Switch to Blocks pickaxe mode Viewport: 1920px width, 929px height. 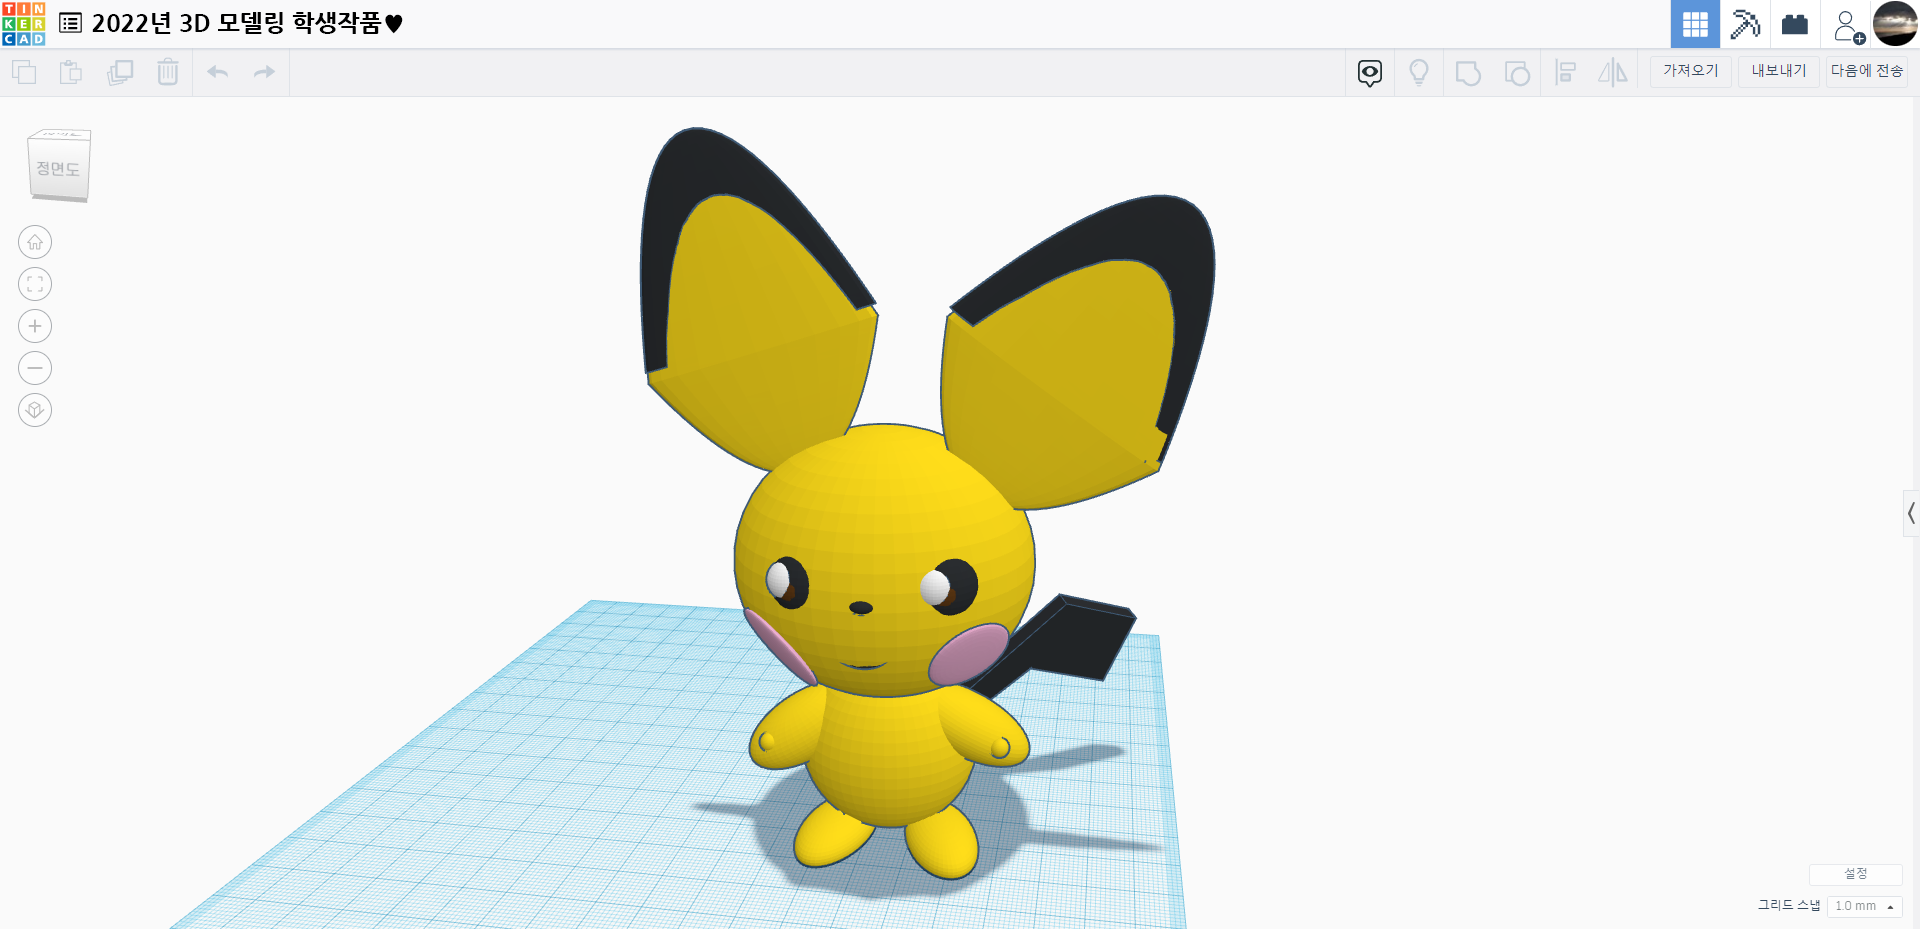(x=1745, y=24)
